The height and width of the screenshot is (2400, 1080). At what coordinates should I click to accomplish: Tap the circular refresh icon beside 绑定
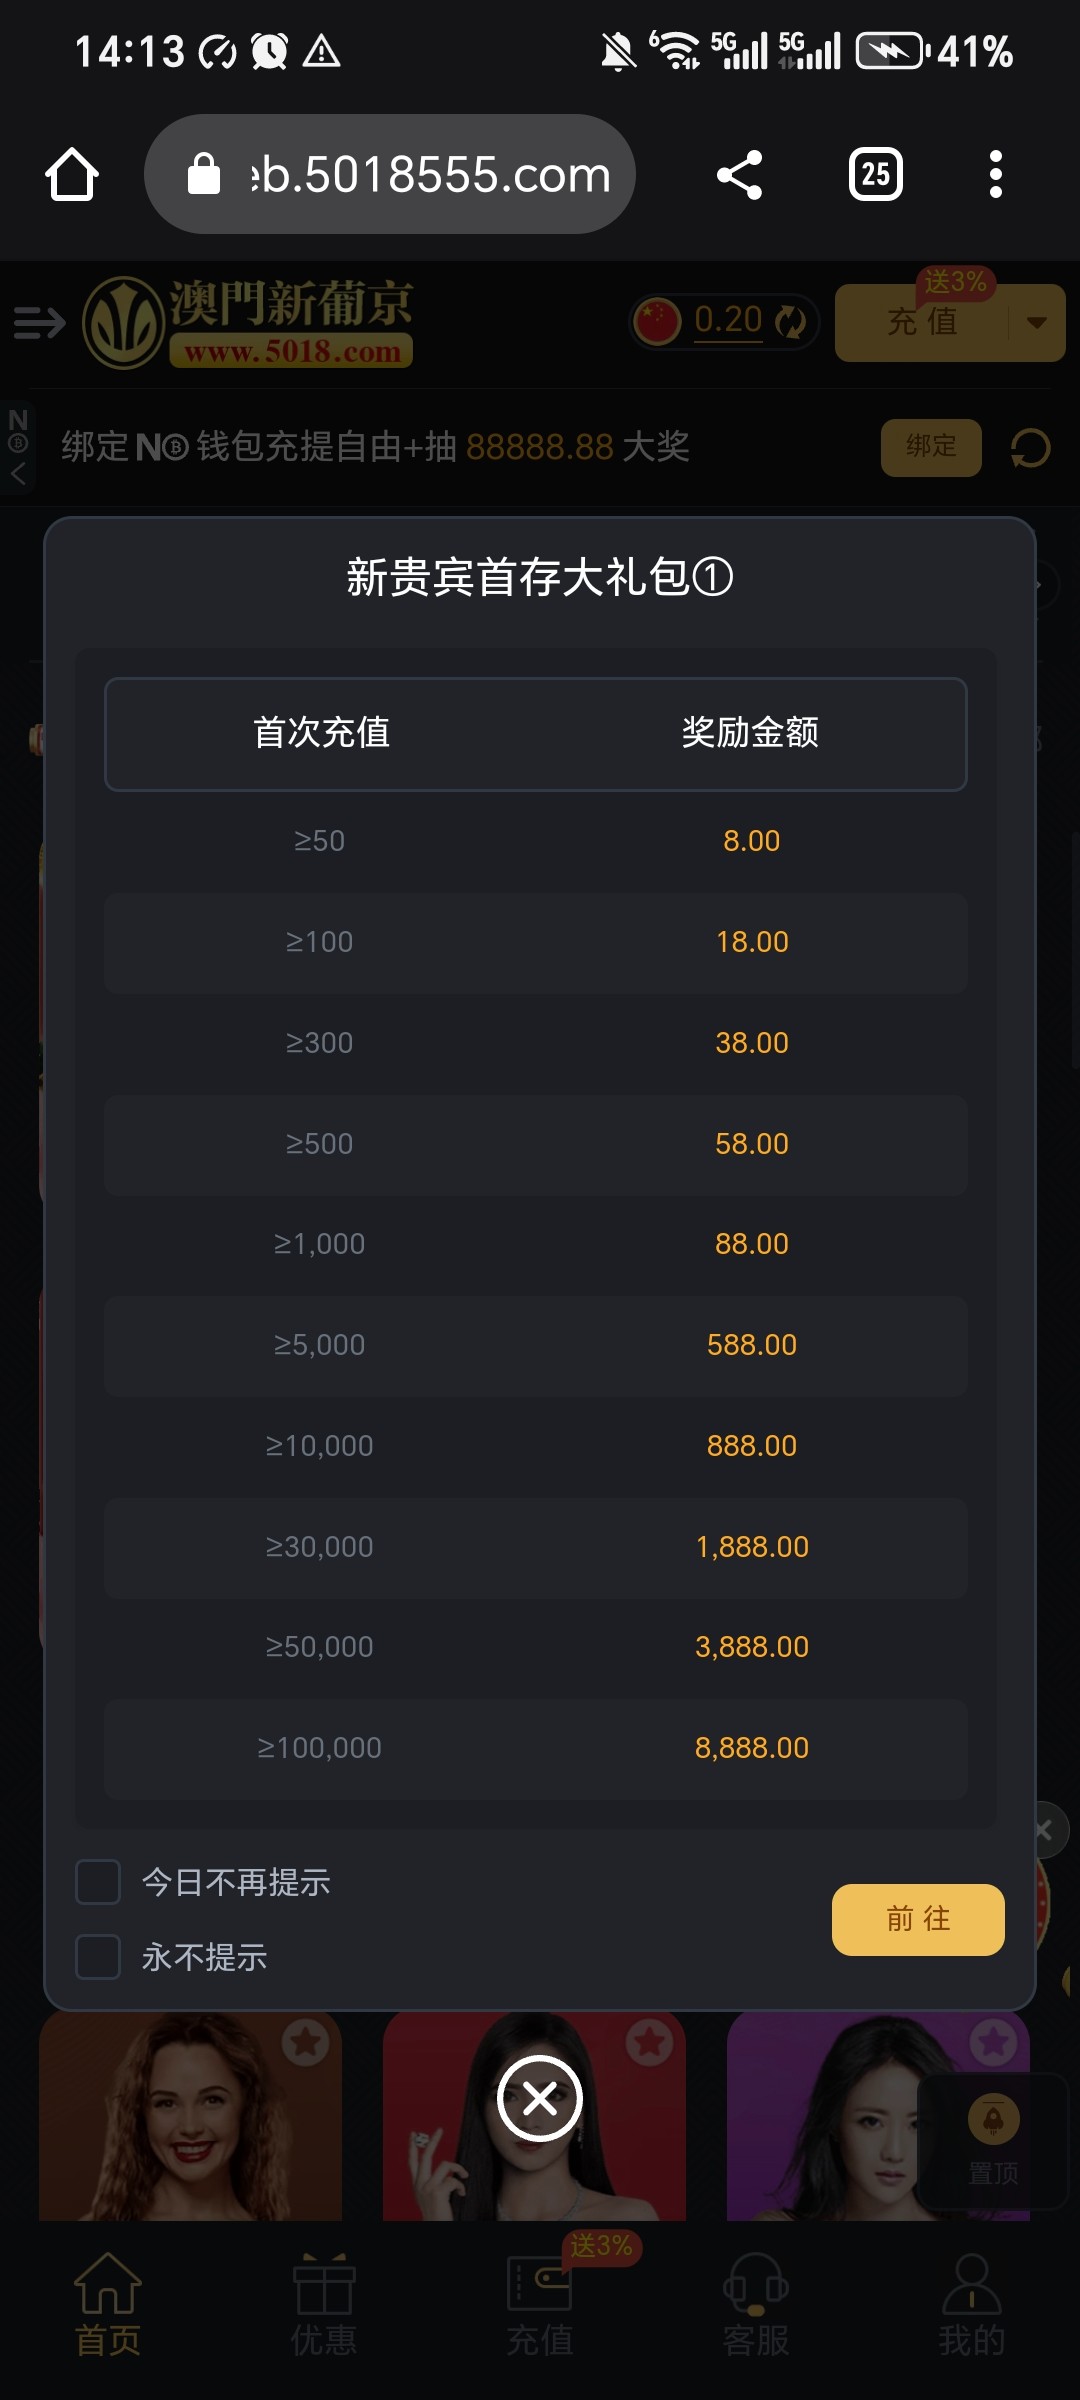(x=1030, y=447)
